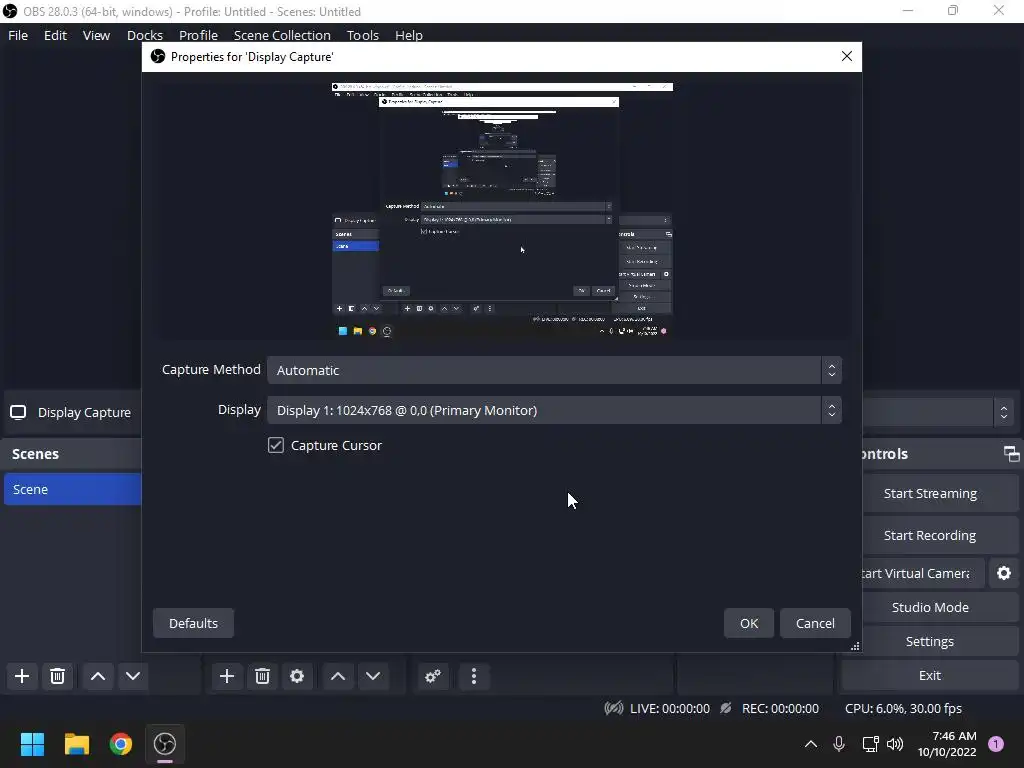Image resolution: width=1024 pixels, height=768 pixels.
Task: Click the OBS logo in the dialog title
Action: [x=157, y=56]
